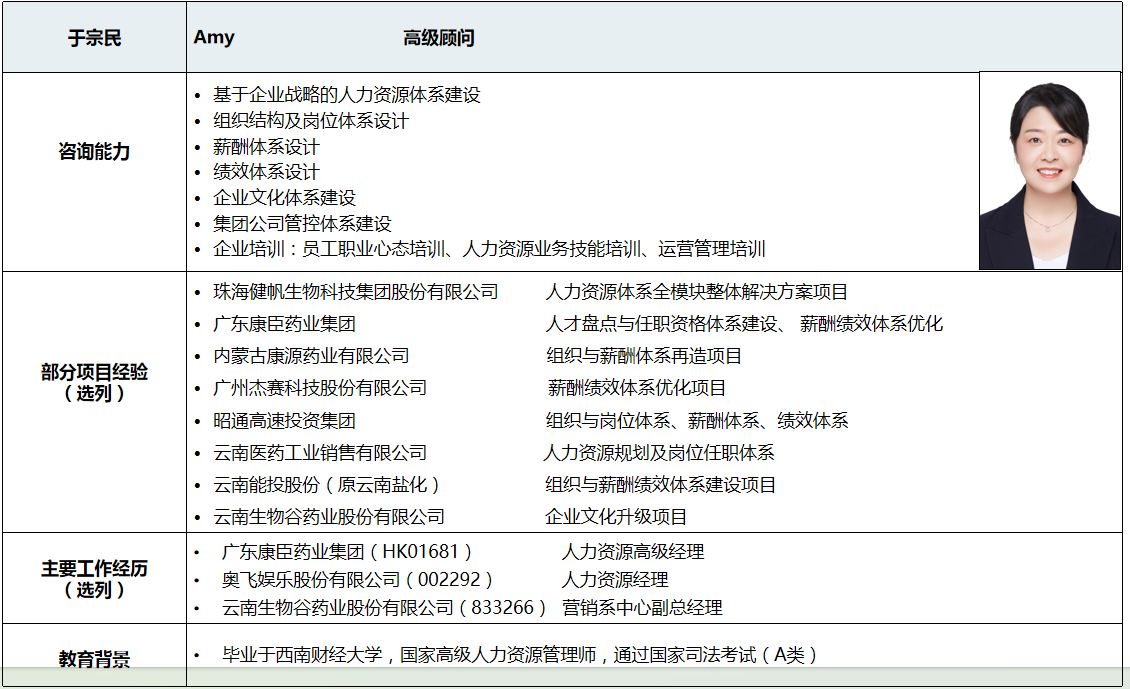Click the 昭通高速投资集团 entry
Image resolution: width=1130 pixels, height=689 pixels.
coord(284,421)
